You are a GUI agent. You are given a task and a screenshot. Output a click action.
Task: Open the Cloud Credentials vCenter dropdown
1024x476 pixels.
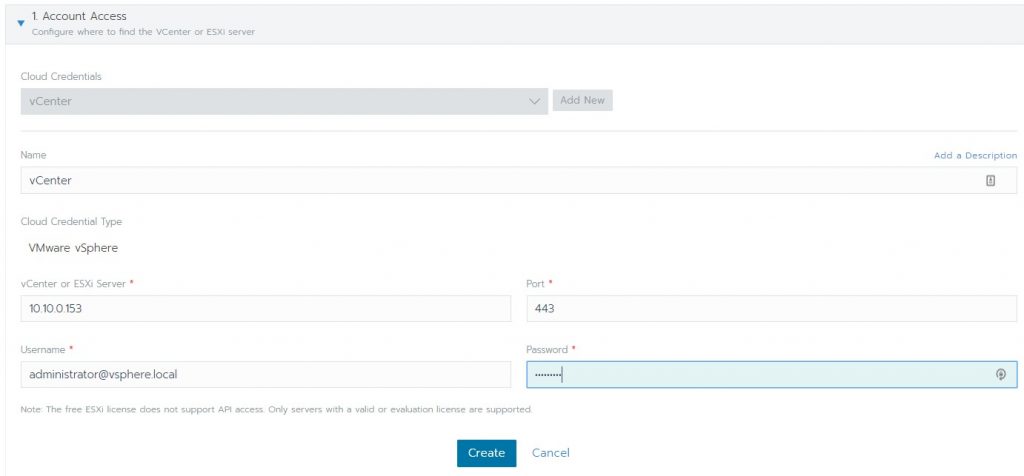[284, 101]
